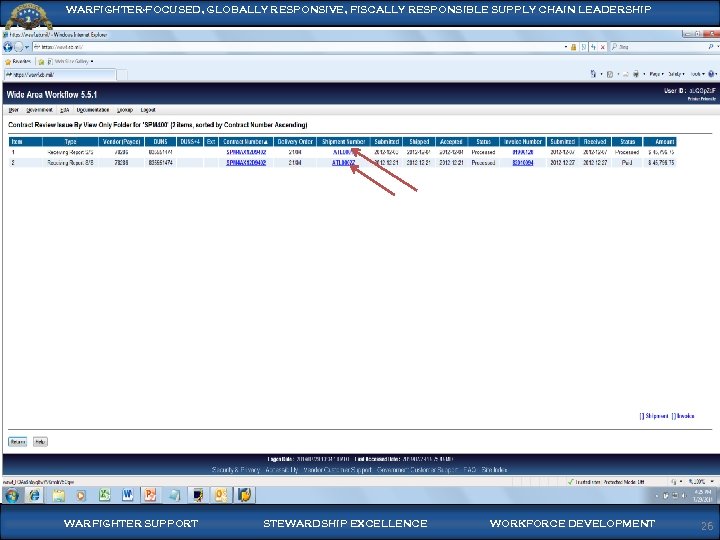
Task: Open the contract number link in row 2
Action: [x=246, y=163]
